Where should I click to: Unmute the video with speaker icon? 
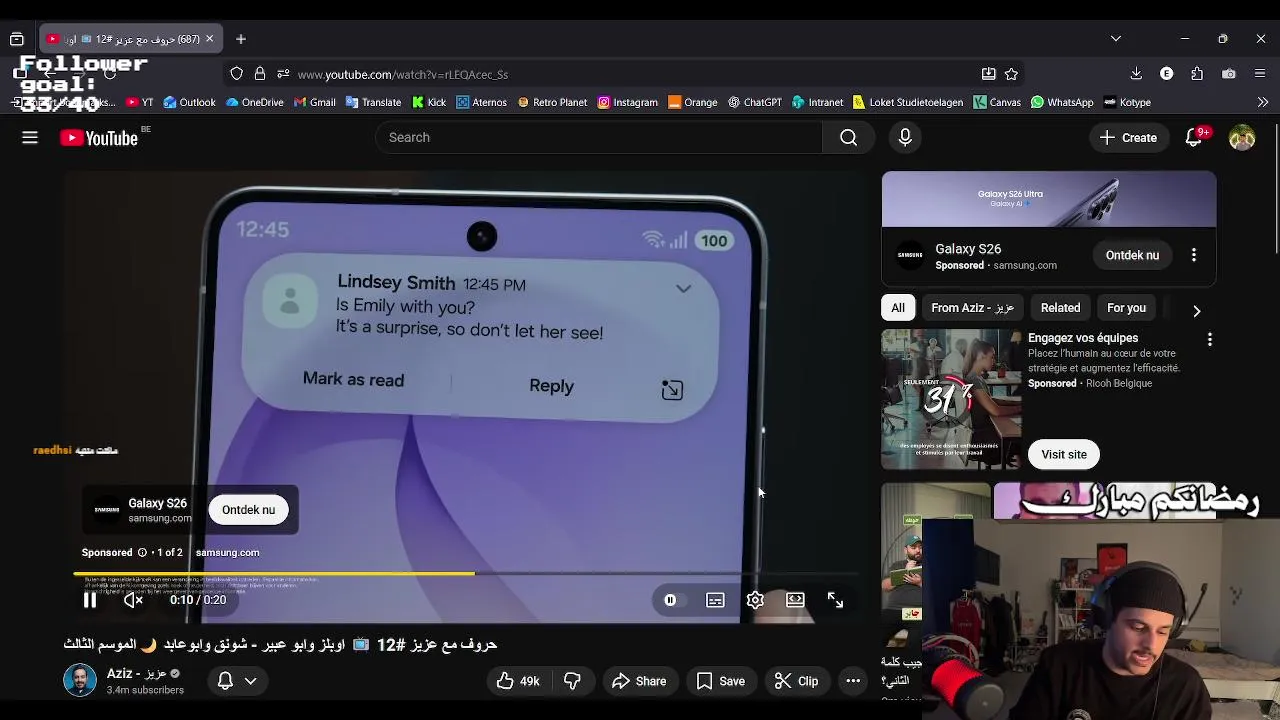tap(133, 600)
